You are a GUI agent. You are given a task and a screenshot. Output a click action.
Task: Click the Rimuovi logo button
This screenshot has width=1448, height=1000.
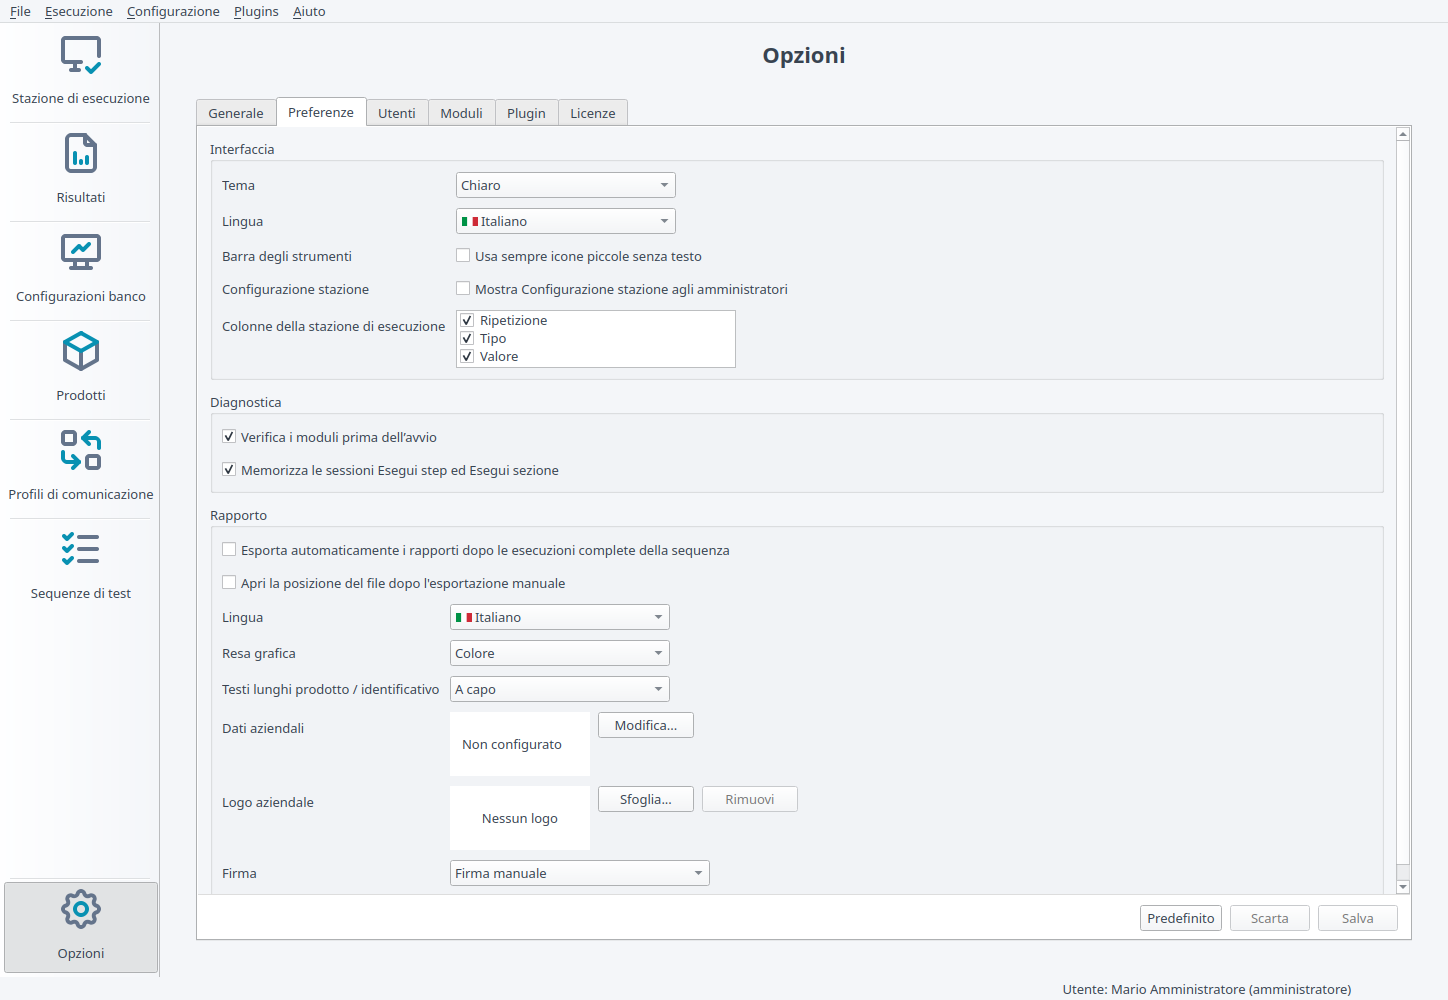click(x=750, y=799)
